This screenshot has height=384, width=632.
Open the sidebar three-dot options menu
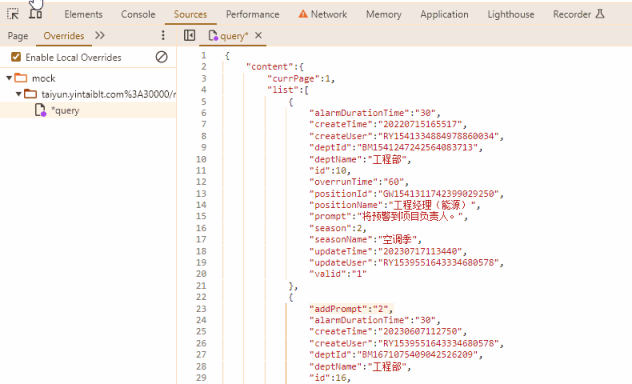163,35
